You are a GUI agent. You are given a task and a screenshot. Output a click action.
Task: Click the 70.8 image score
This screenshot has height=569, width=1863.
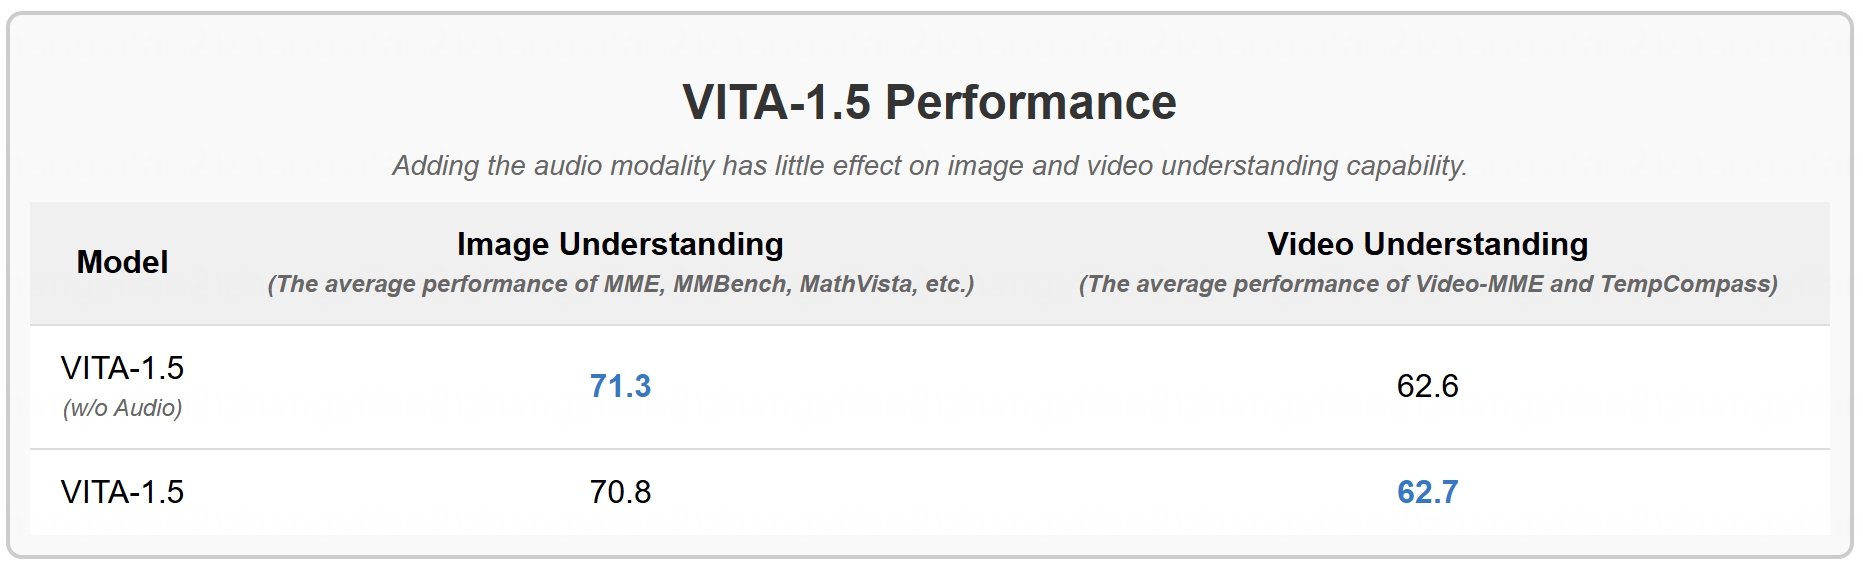[x=620, y=492]
